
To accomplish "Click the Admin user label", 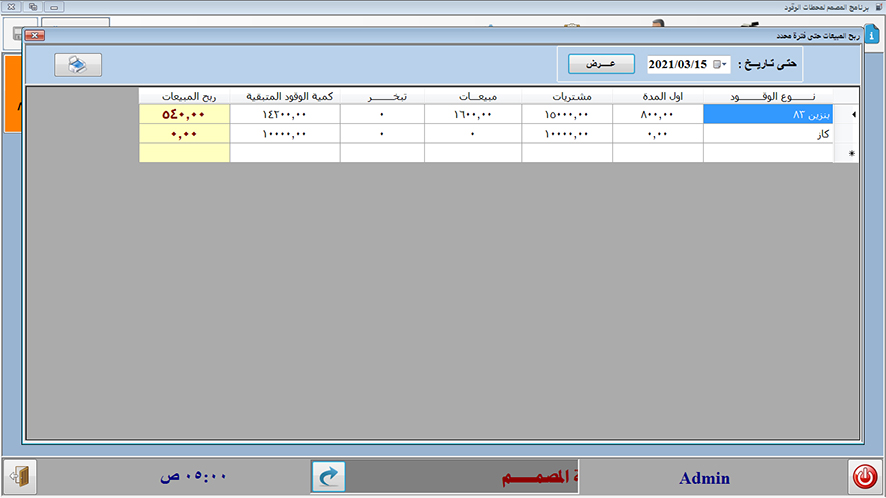I will [x=704, y=478].
